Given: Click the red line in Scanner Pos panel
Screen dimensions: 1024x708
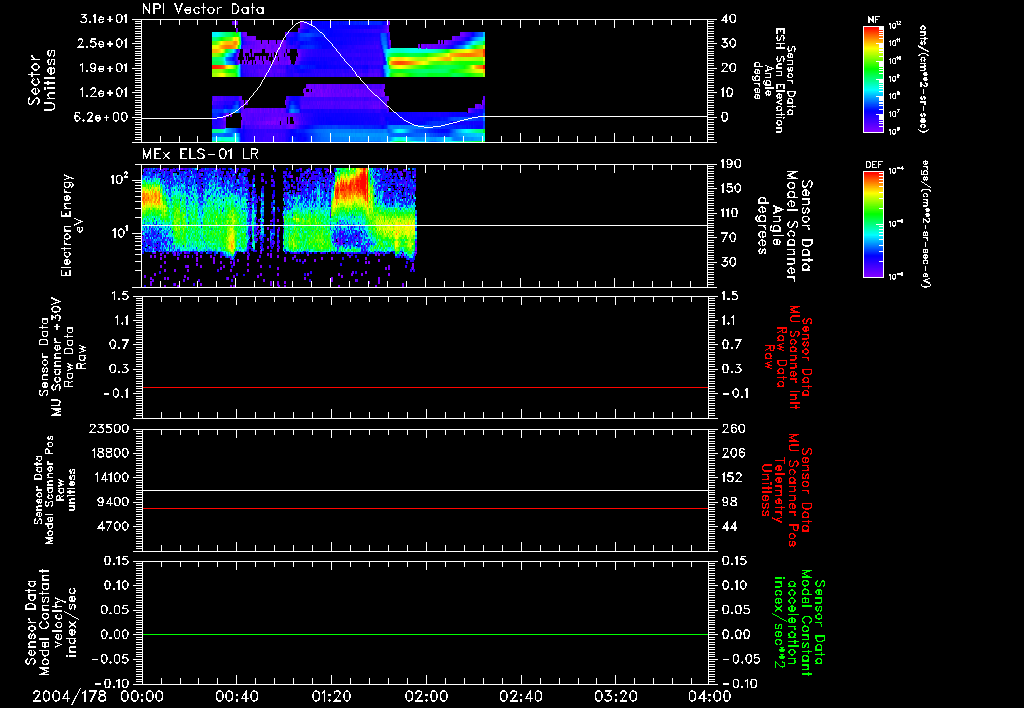Looking at the screenshot, I should point(425,508).
